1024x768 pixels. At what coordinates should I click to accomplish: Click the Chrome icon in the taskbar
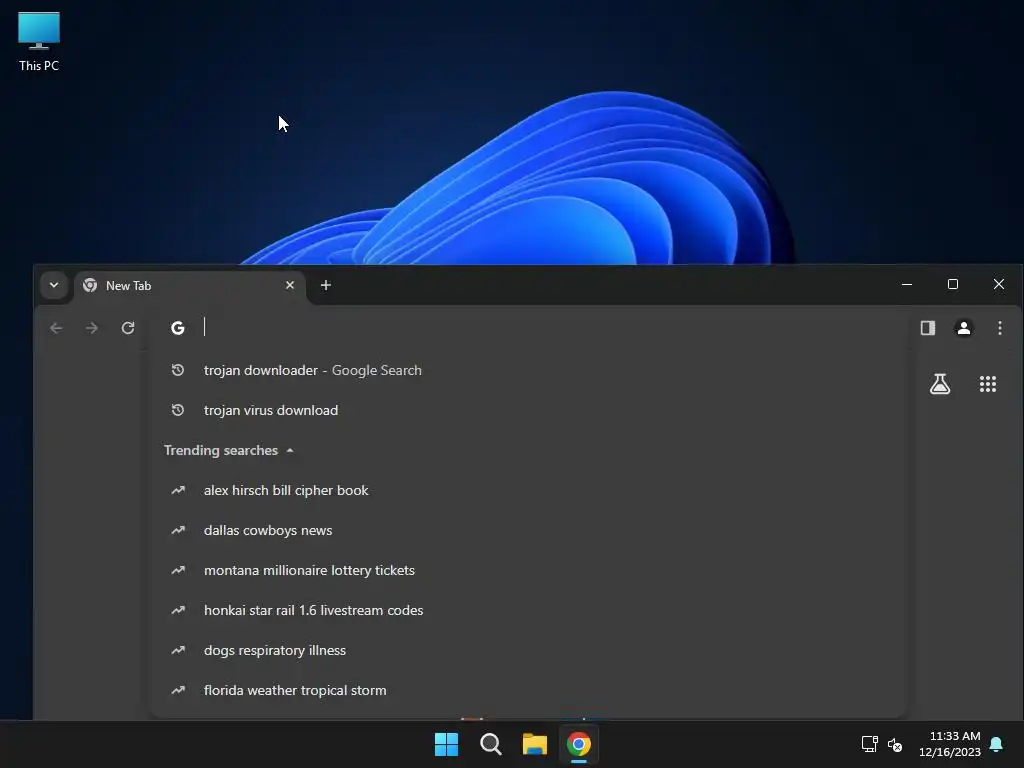[579, 744]
